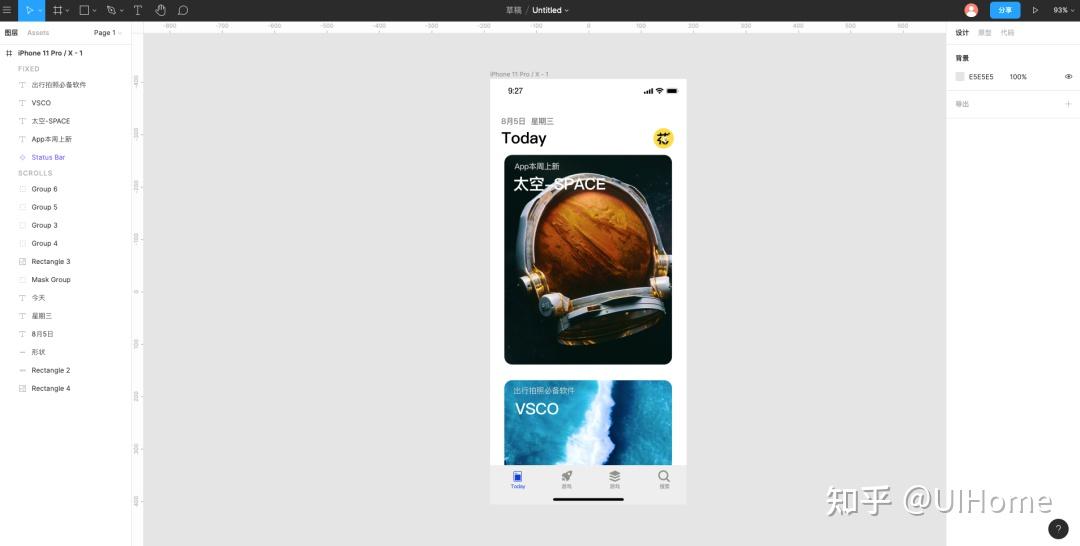Image resolution: width=1080 pixels, height=546 pixels.
Task: Open the shape tools dropdown arrow
Action: 94,11
